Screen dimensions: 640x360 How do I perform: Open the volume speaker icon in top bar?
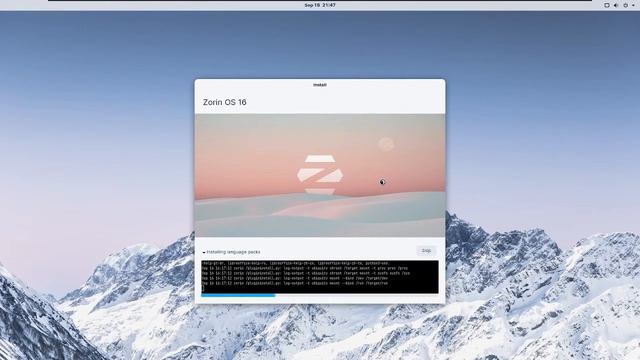click(616, 5)
